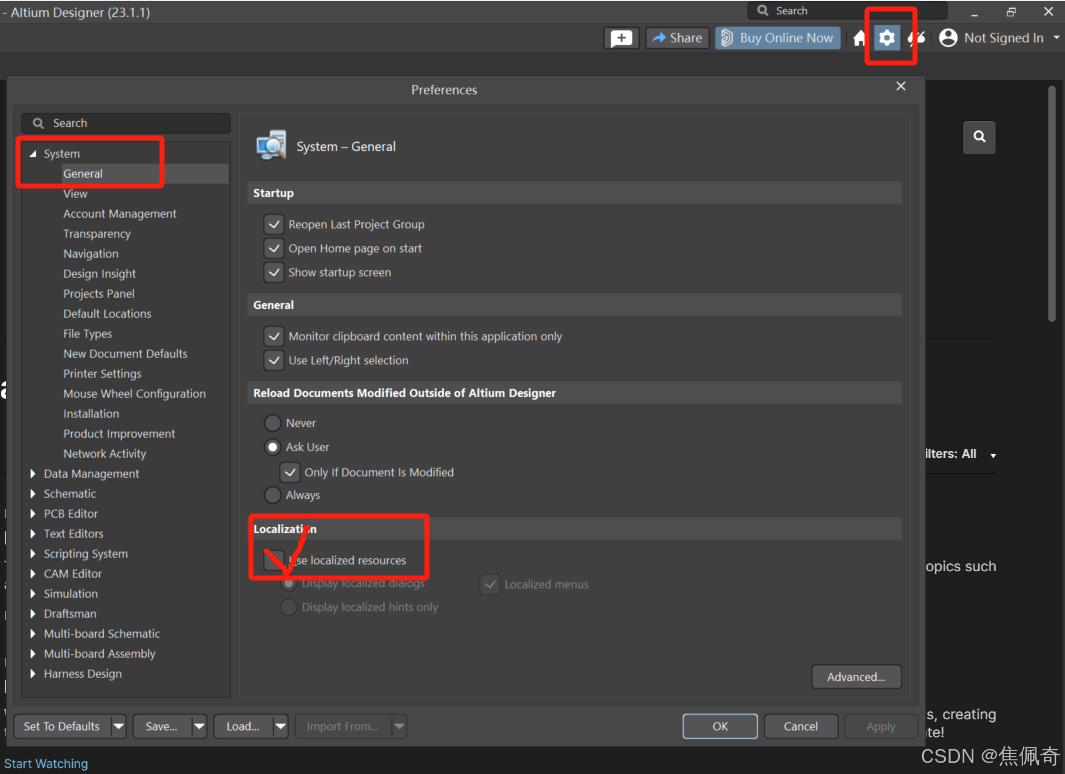The image size is (1065, 774).
Task: Open Projects Panel preferences
Action: point(98,294)
